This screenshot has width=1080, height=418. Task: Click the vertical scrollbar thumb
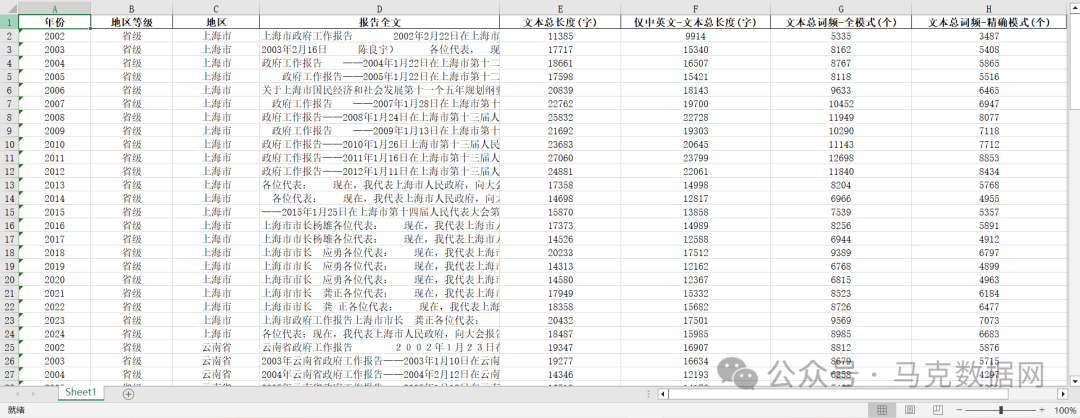(x=1074, y=62)
